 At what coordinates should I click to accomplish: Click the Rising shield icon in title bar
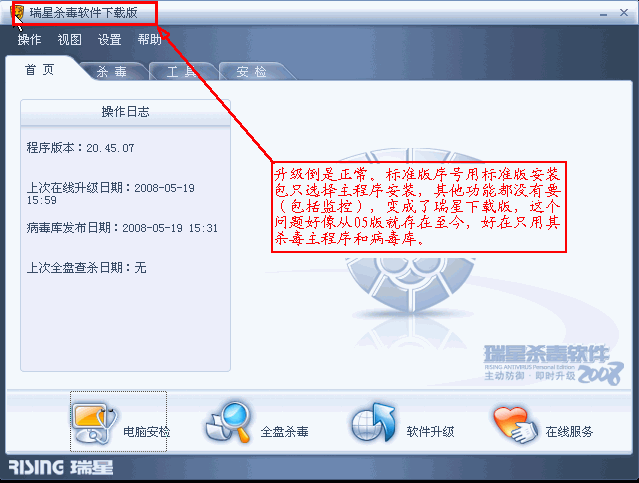(18, 13)
